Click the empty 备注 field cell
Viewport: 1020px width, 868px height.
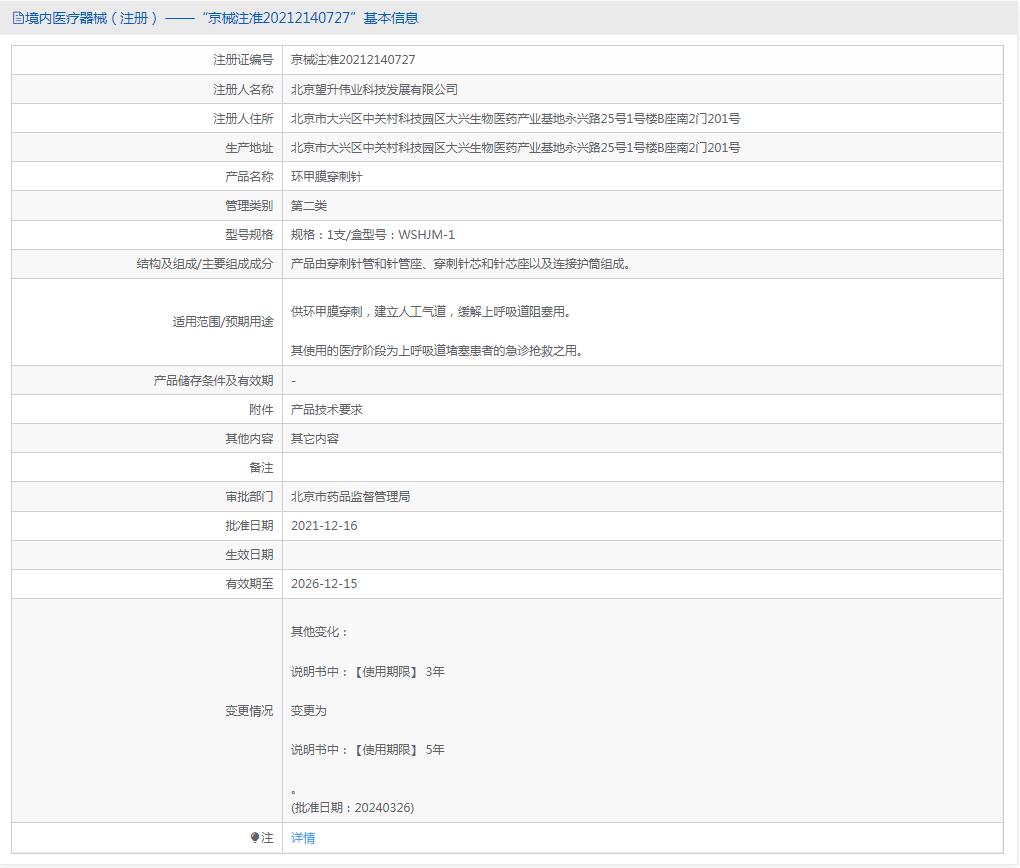(642, 468)
